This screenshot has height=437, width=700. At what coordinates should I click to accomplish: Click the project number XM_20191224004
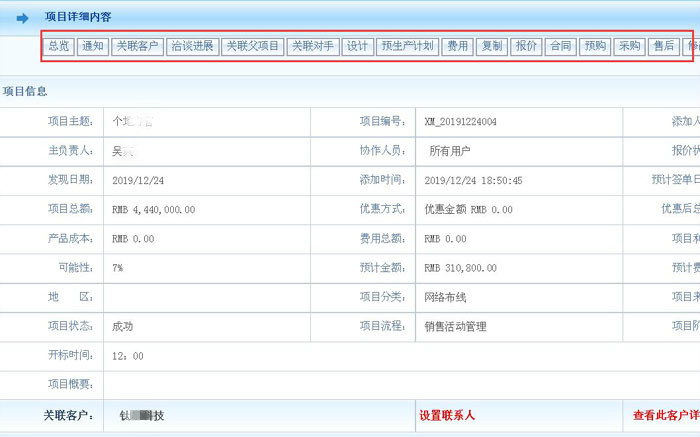(460, 122)
